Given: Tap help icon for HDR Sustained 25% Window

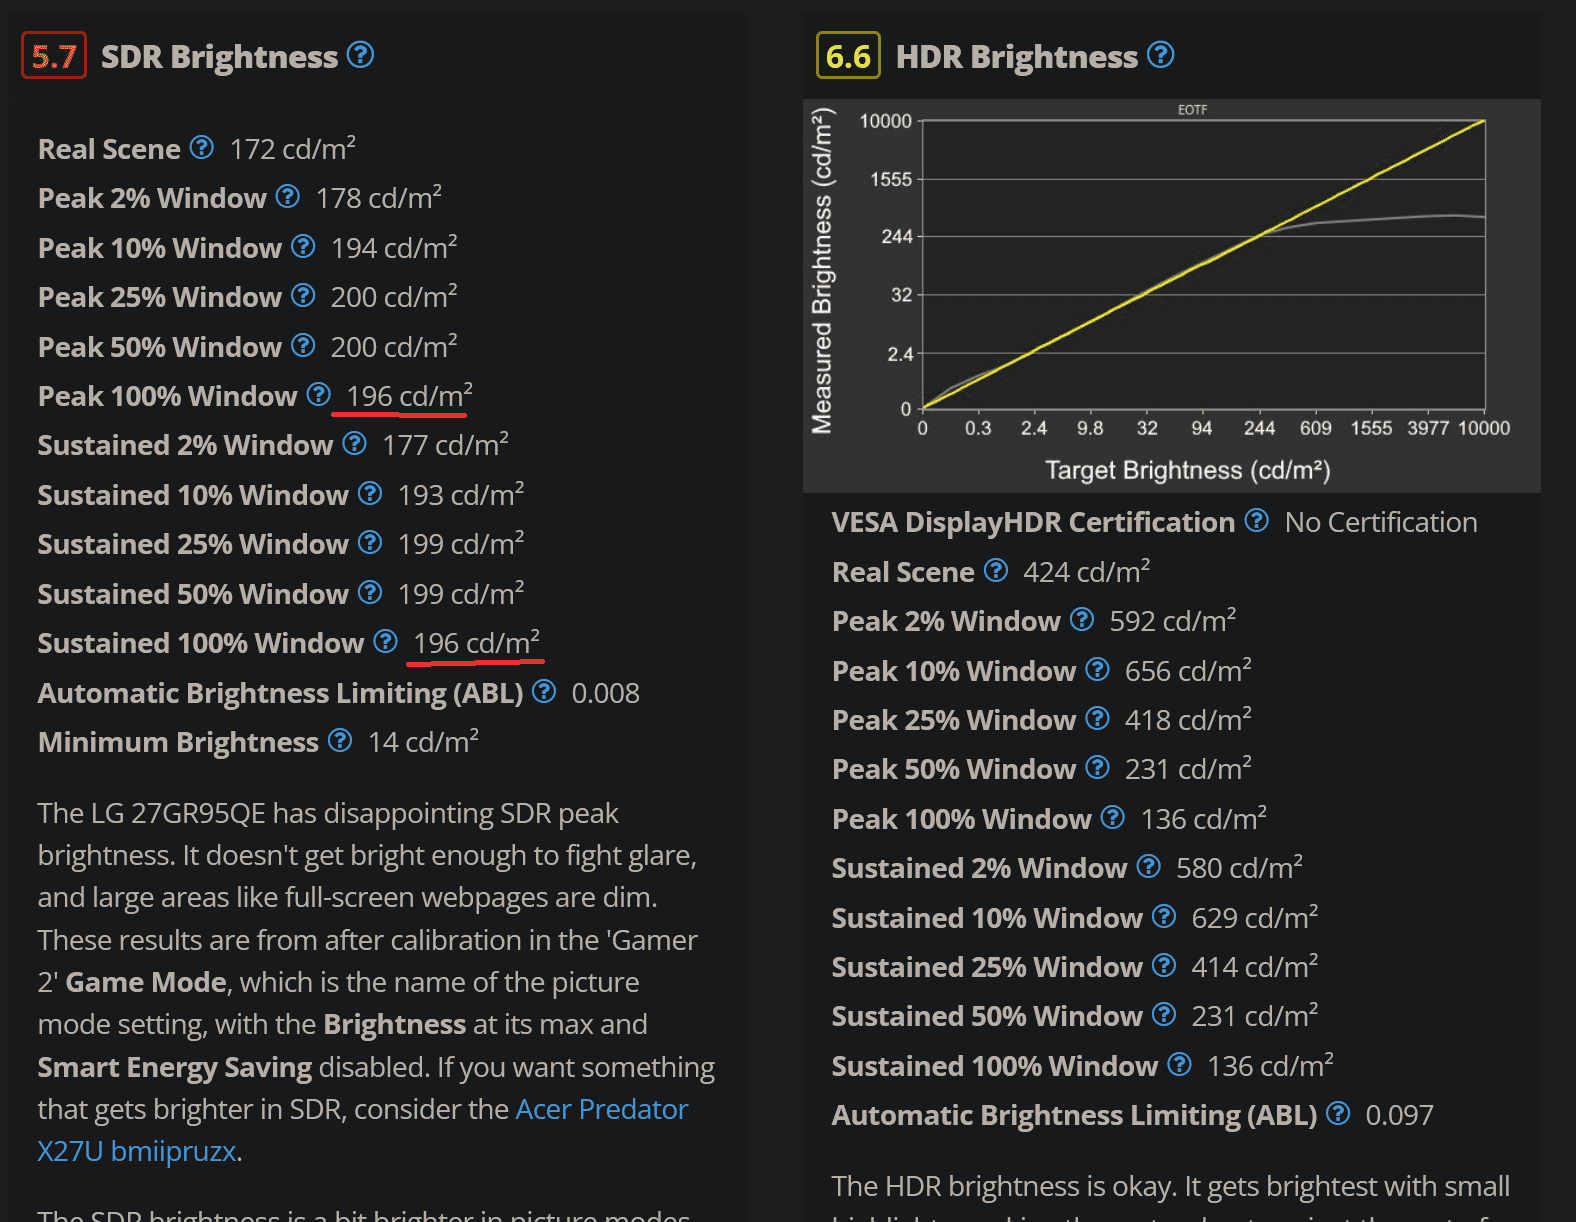Looking at the screenshot, I should [1164, 966].
